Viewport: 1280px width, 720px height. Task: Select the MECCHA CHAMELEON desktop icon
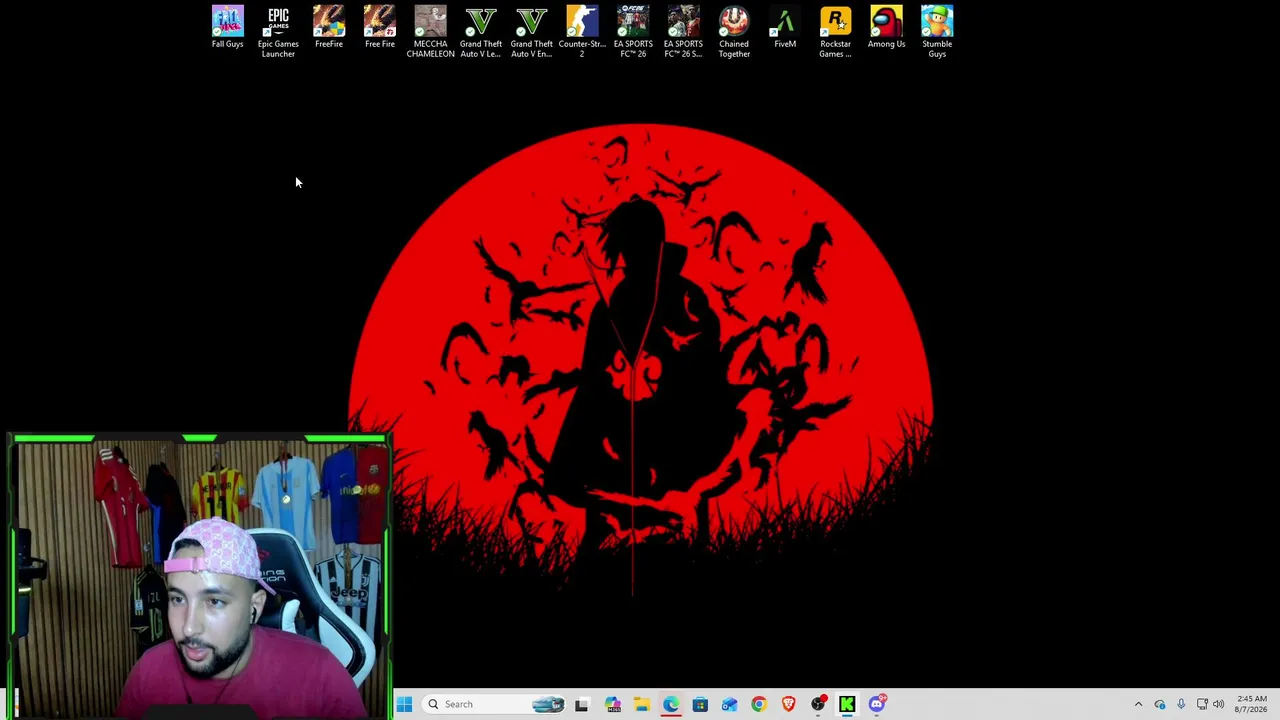coord(430,32)
